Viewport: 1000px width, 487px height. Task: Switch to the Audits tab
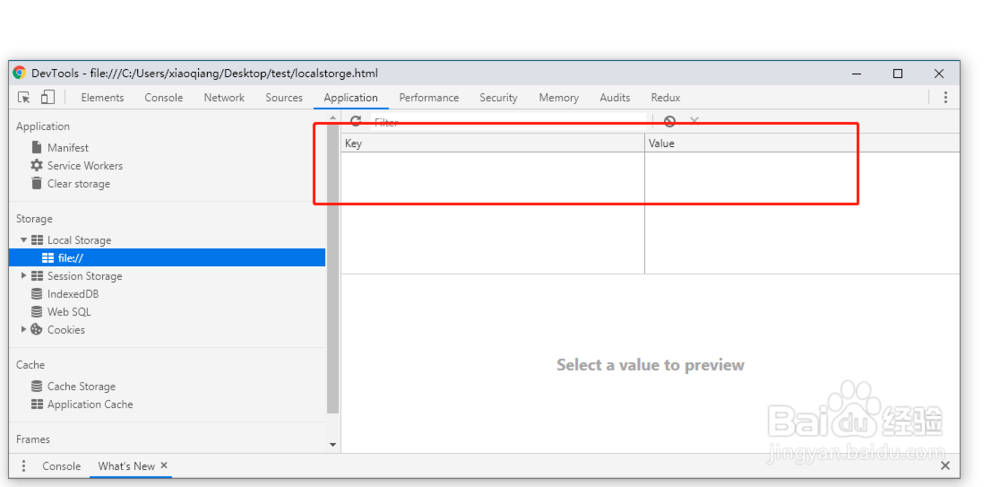[615, 98]
